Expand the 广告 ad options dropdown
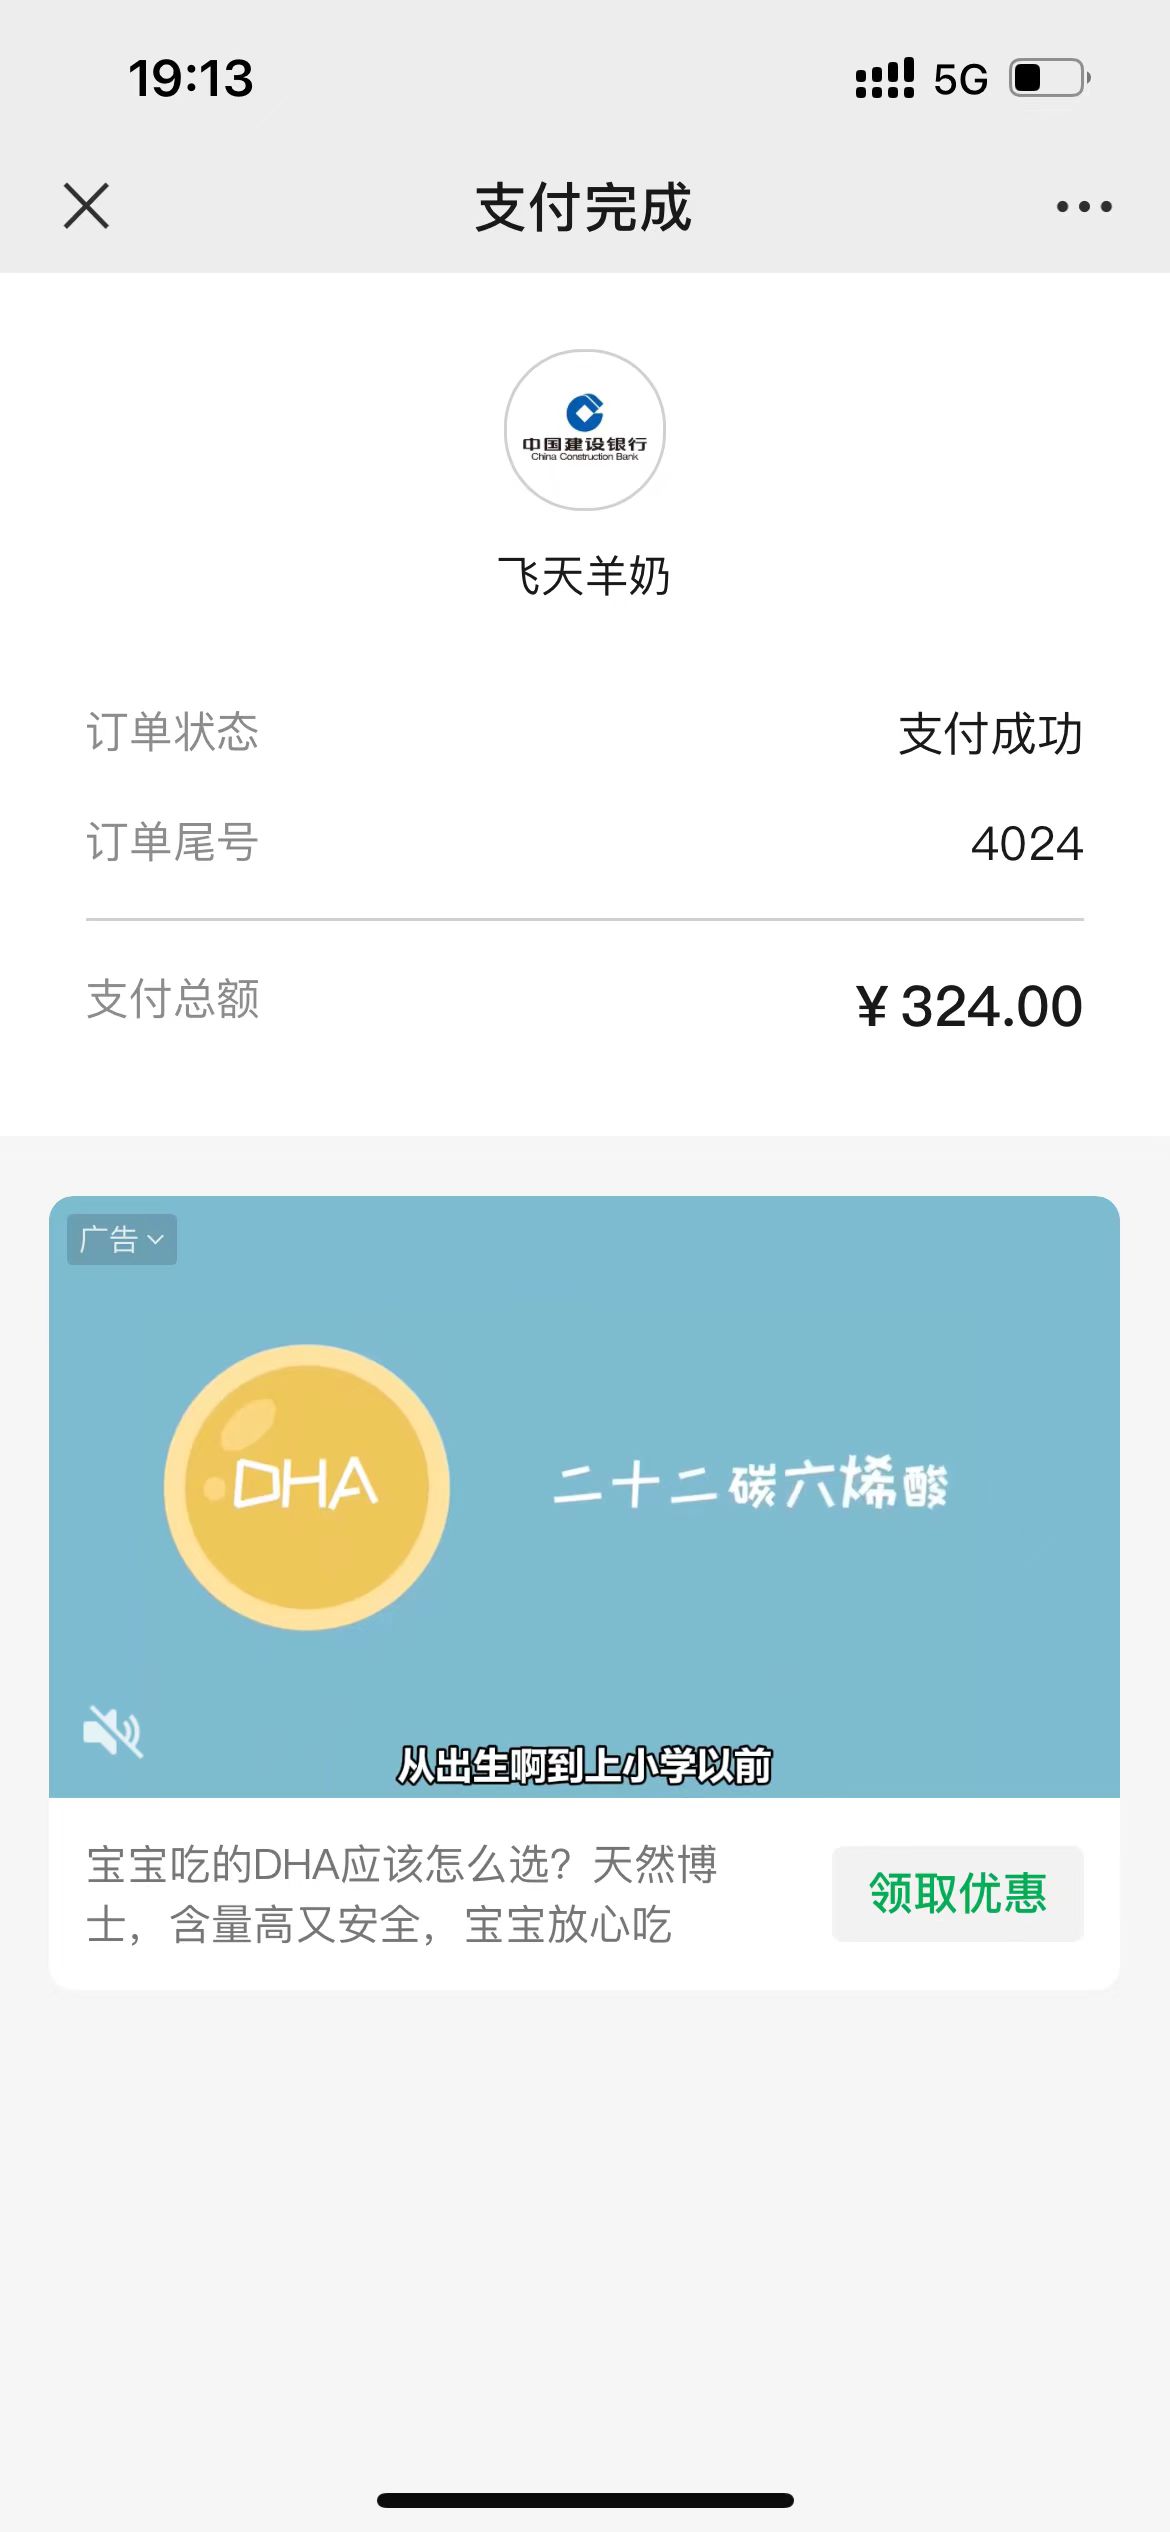The image size is (1170, 2532). click(x=121, y=1240)
